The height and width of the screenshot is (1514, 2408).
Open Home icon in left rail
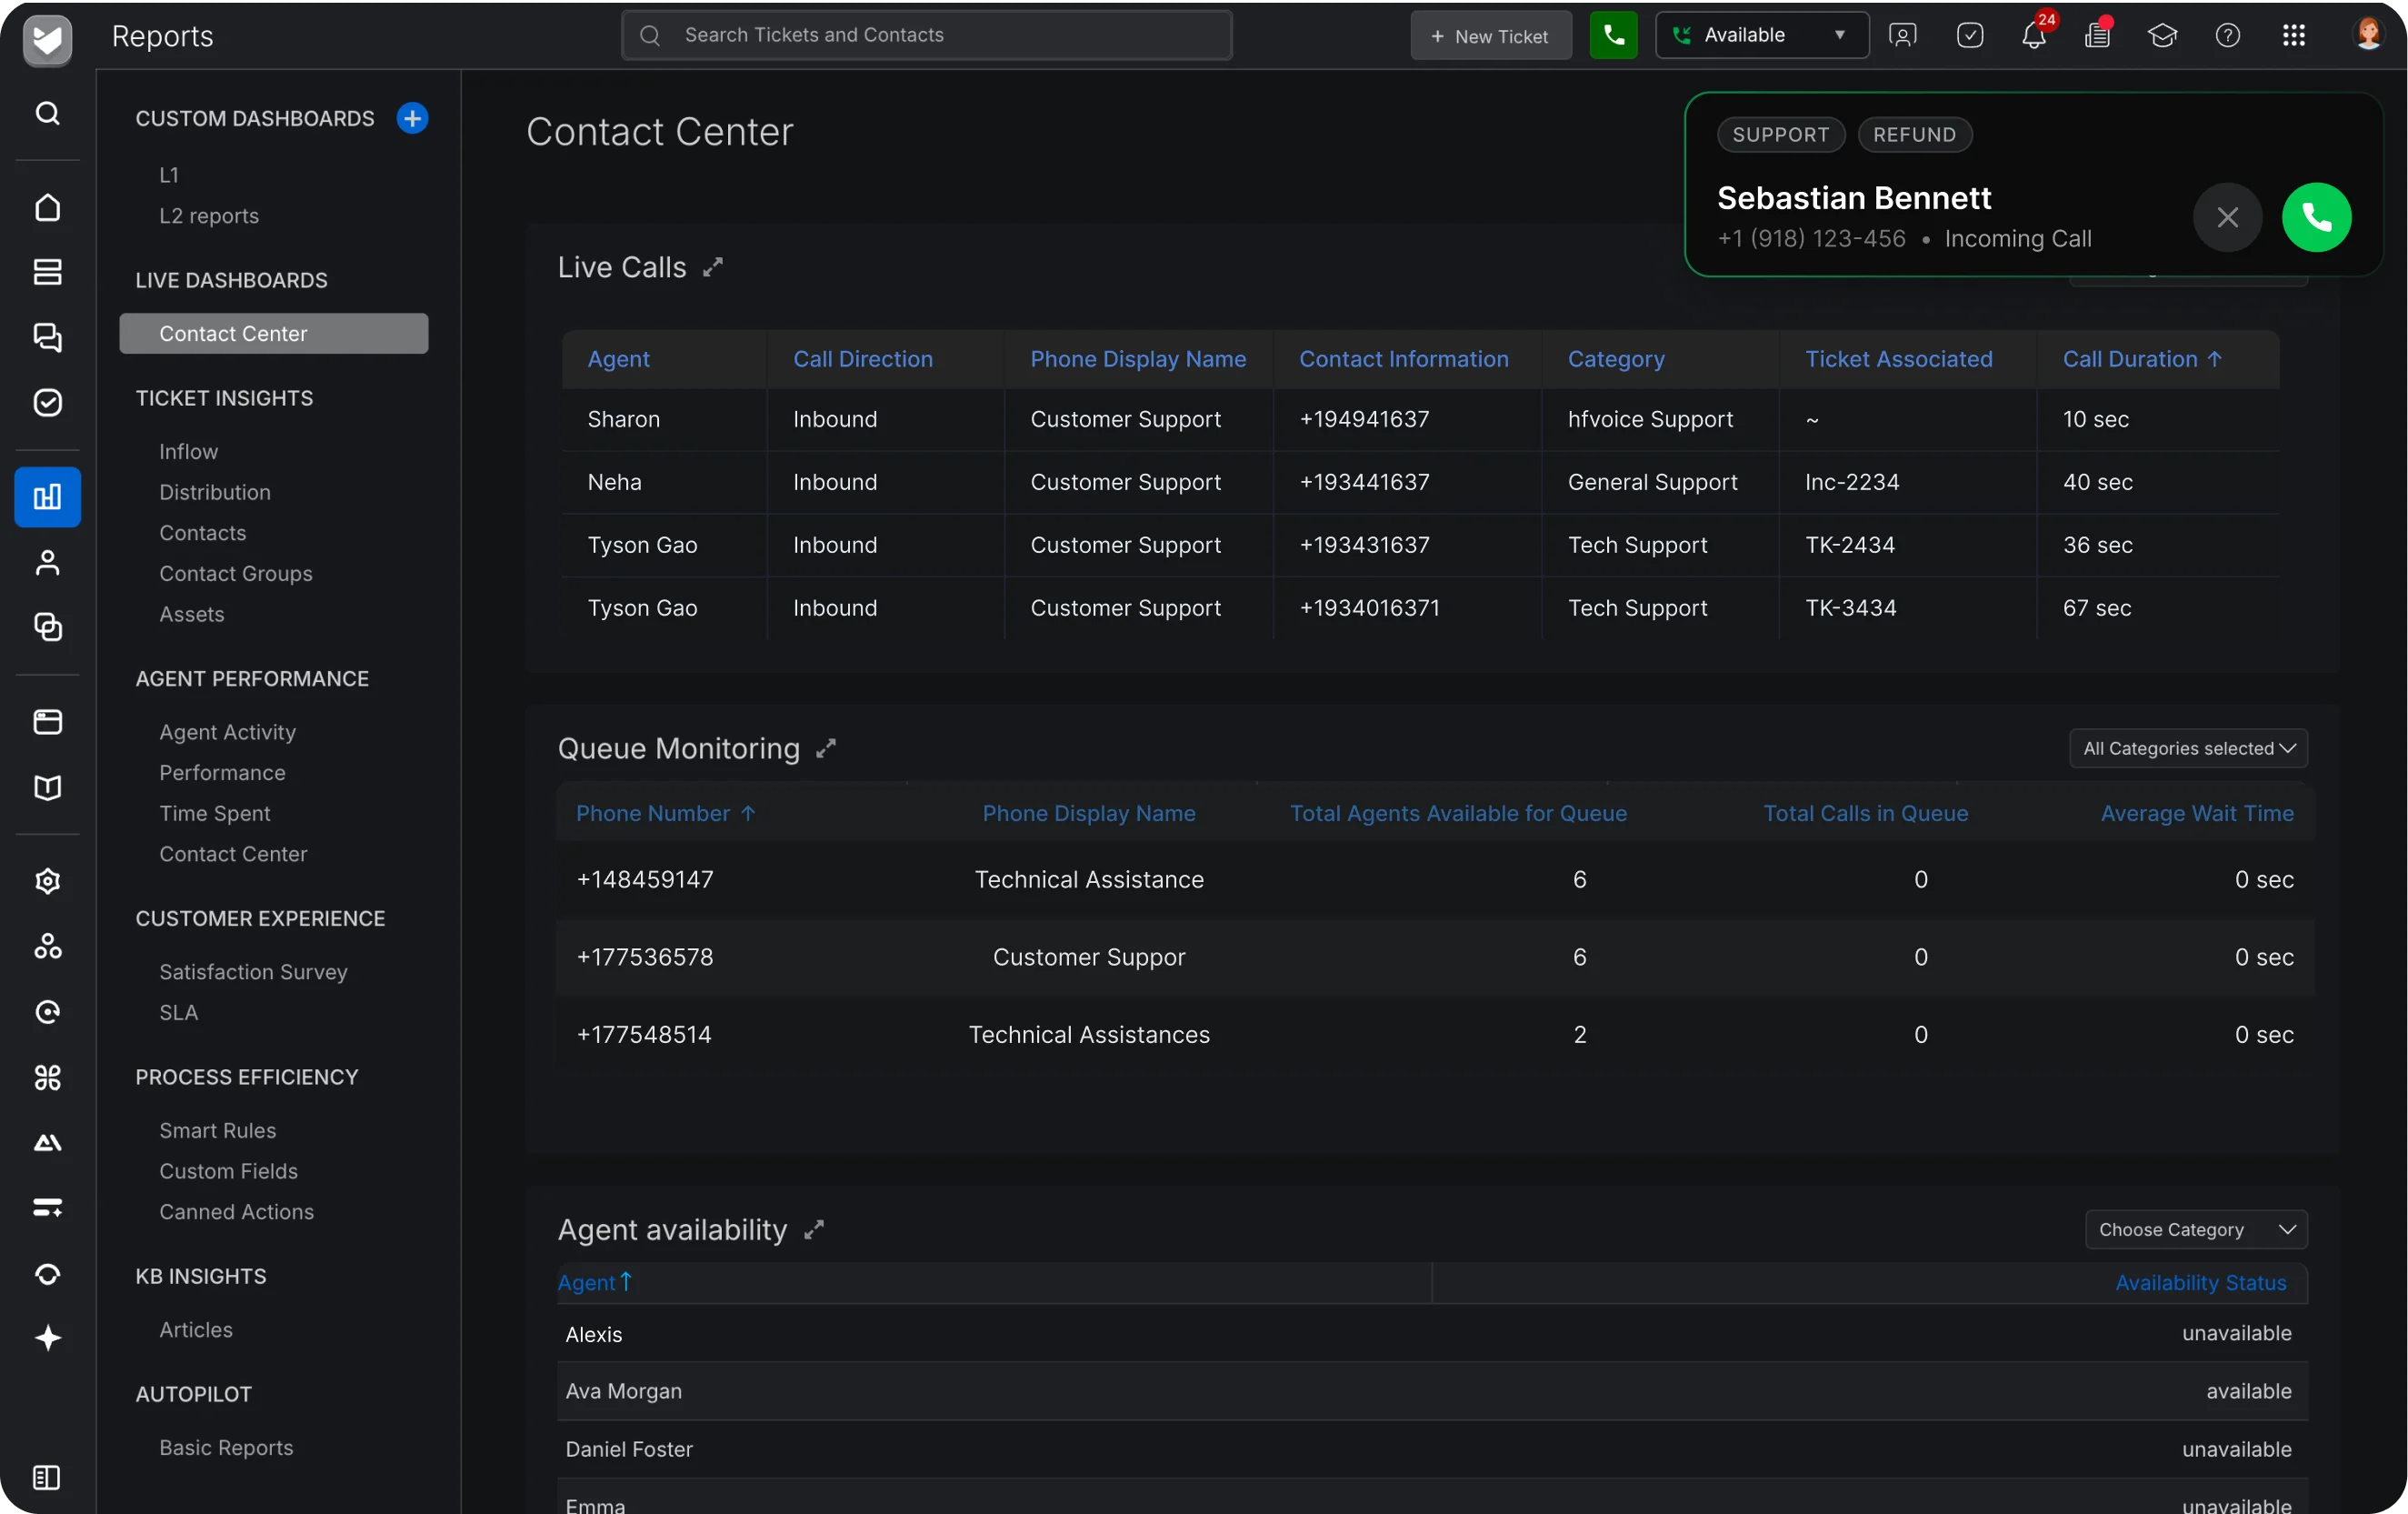click(x=47, y=207)
